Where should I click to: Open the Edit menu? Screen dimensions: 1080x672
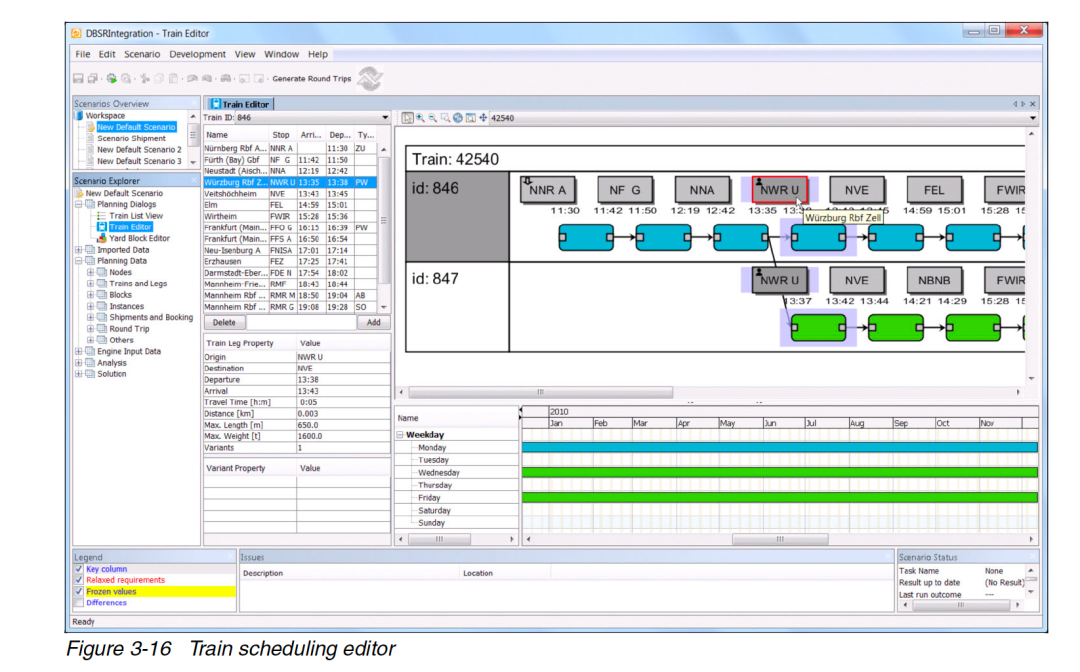107,54
